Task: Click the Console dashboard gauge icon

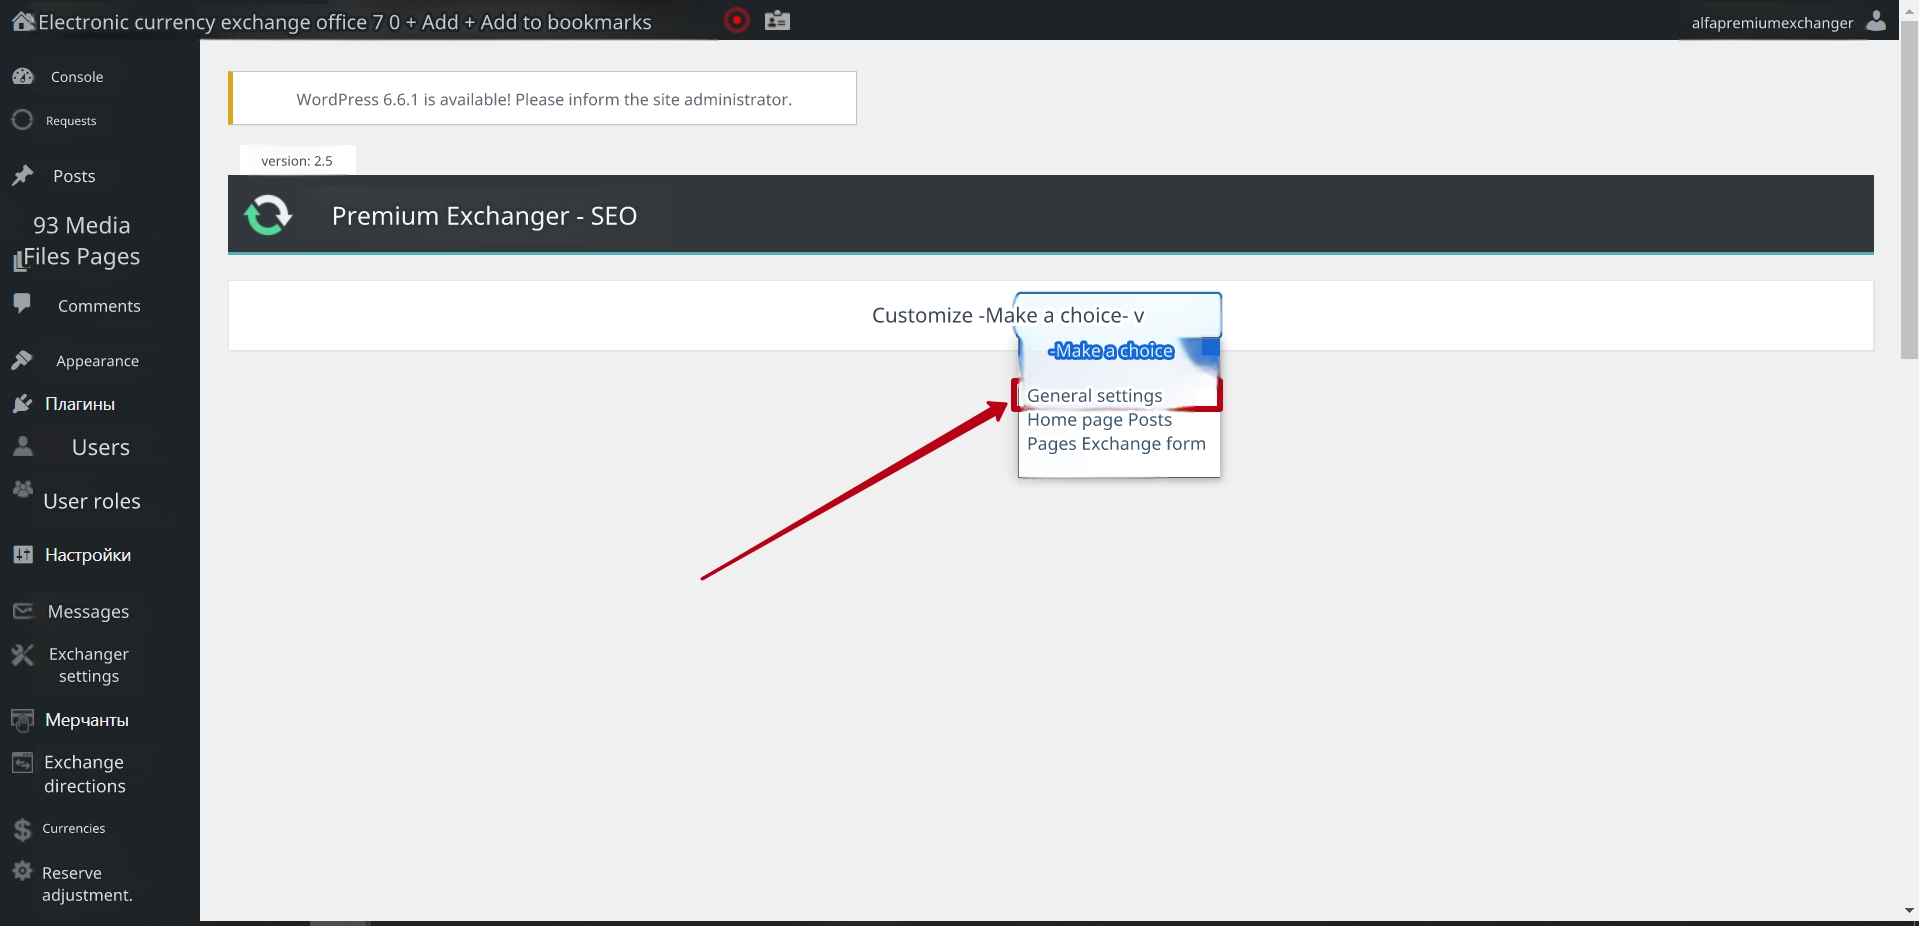Action: [23, 76]
